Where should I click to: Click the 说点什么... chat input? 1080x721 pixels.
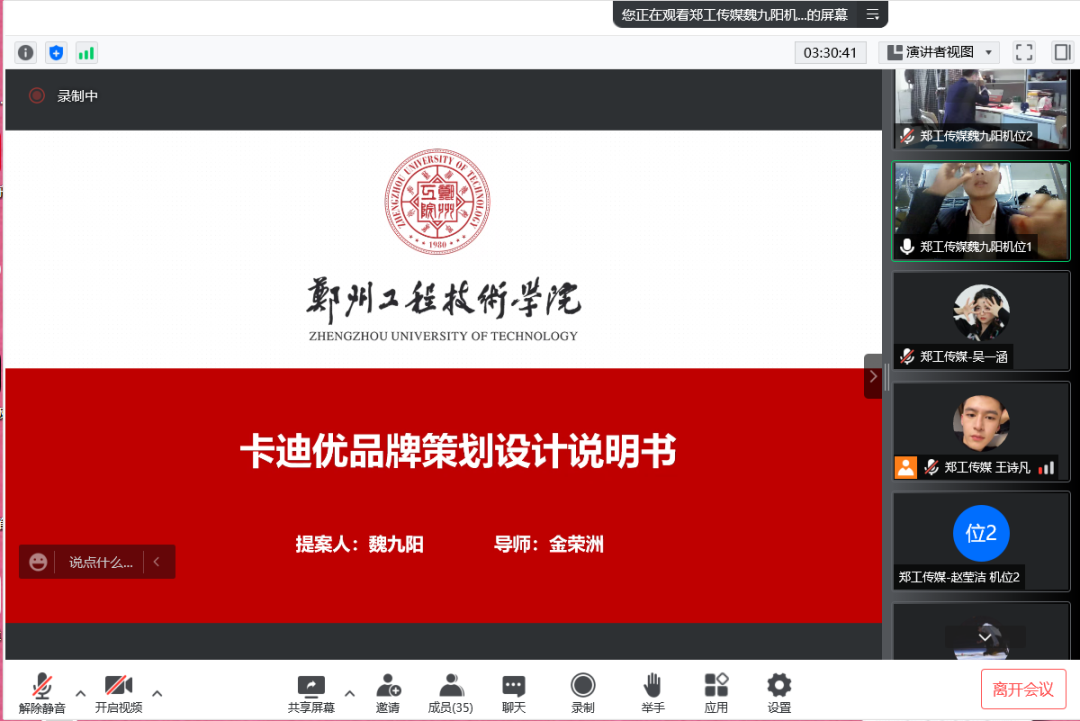[x=101, y=563]
